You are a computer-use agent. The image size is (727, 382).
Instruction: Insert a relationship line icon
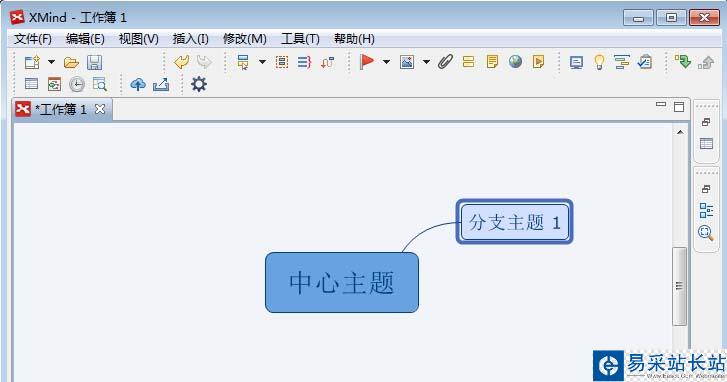coord(327,62)
